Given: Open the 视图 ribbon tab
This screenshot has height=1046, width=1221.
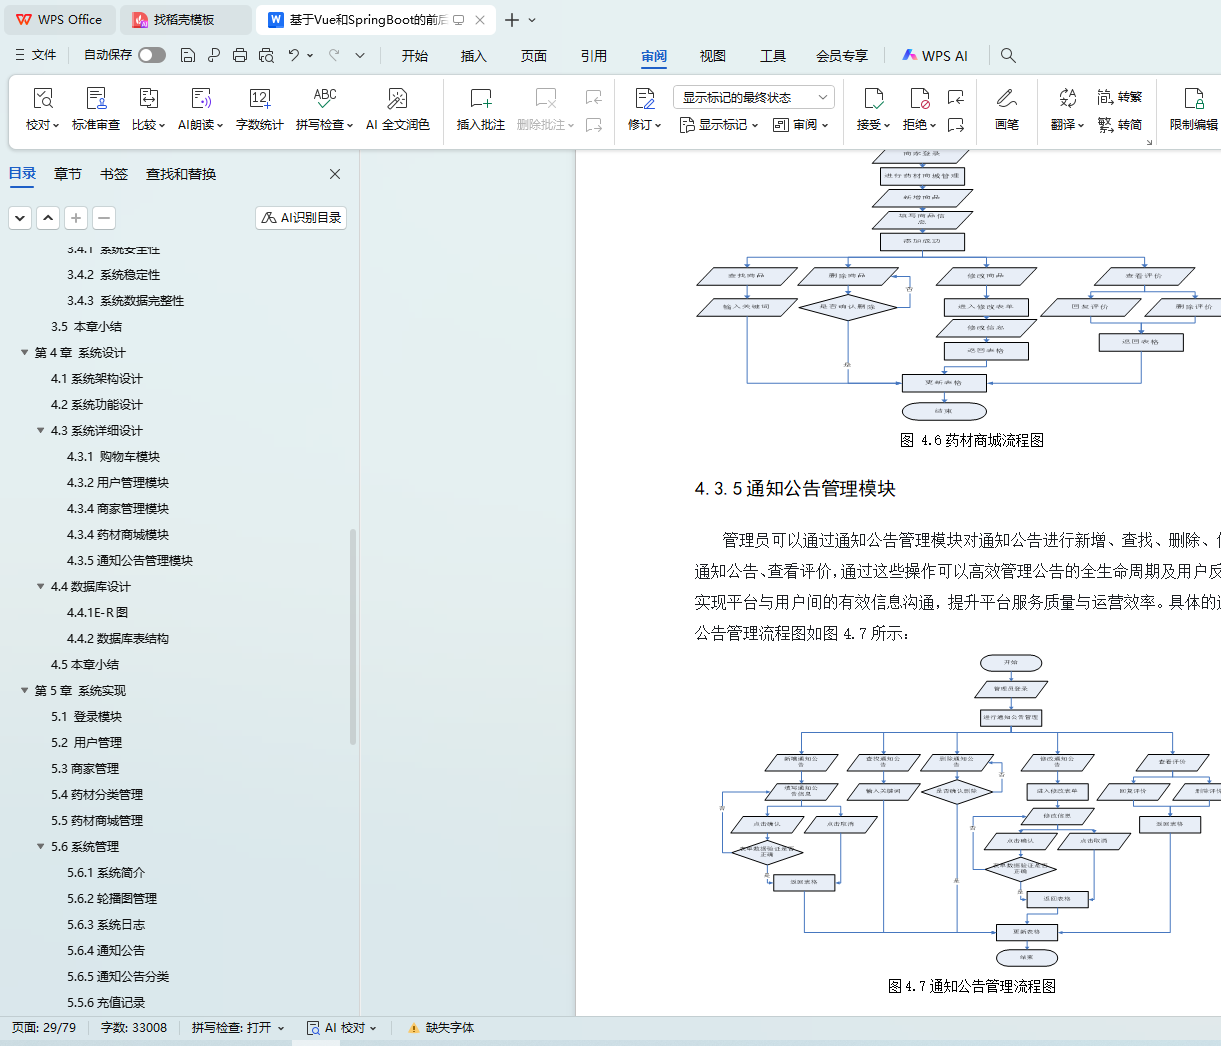Looking at the screenshot, I should click(712, 56).
